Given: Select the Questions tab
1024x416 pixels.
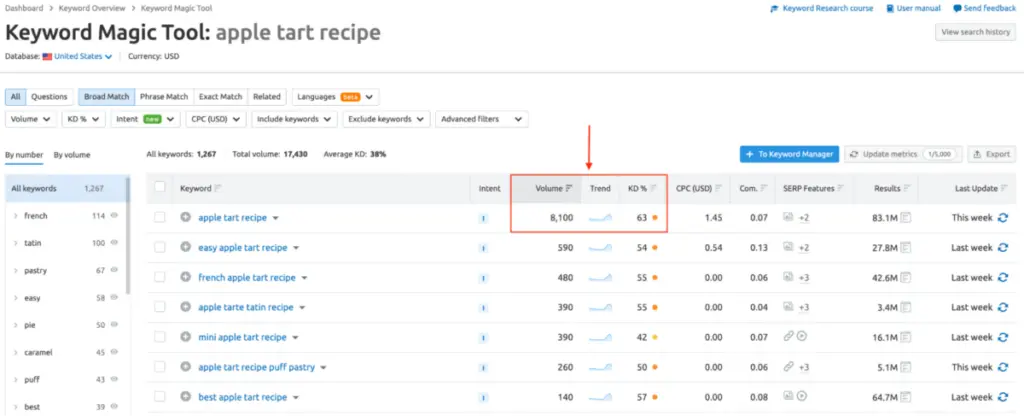Looking at the screenshot, I should (50, 97).
